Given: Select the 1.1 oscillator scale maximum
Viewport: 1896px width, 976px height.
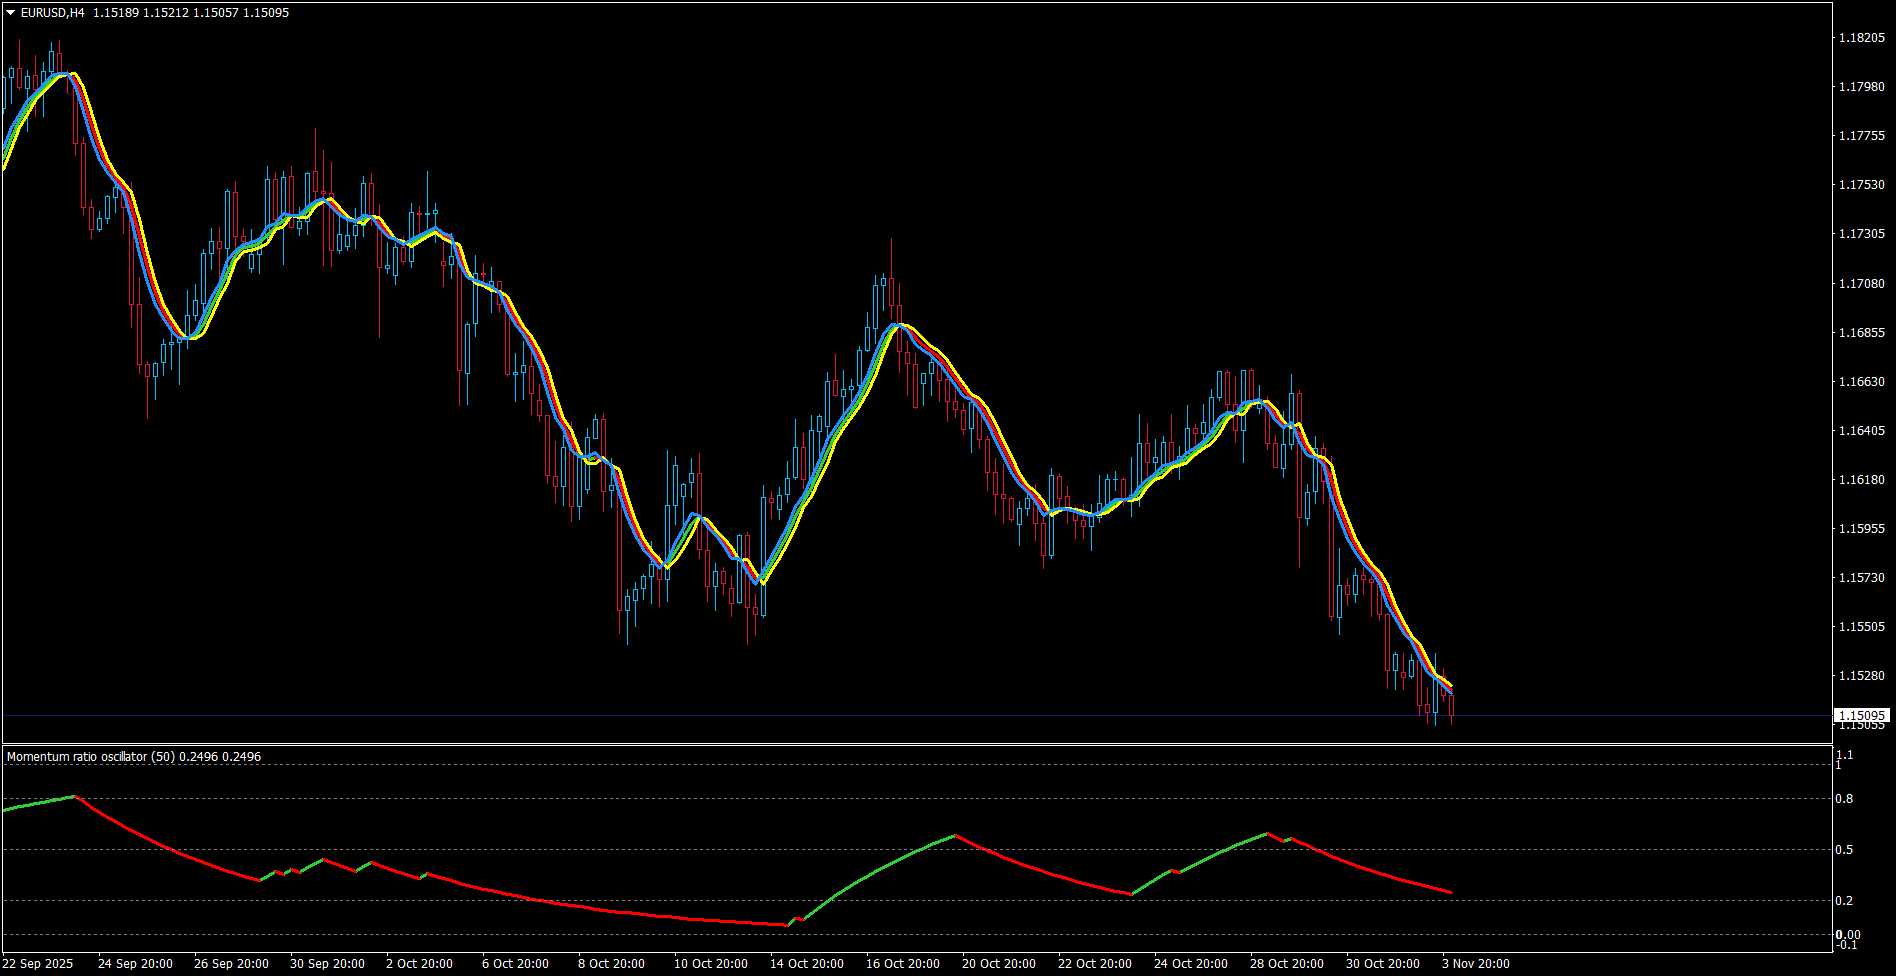Looking at the screenshot, I should pyautogui.click(x=1845, y=754).
